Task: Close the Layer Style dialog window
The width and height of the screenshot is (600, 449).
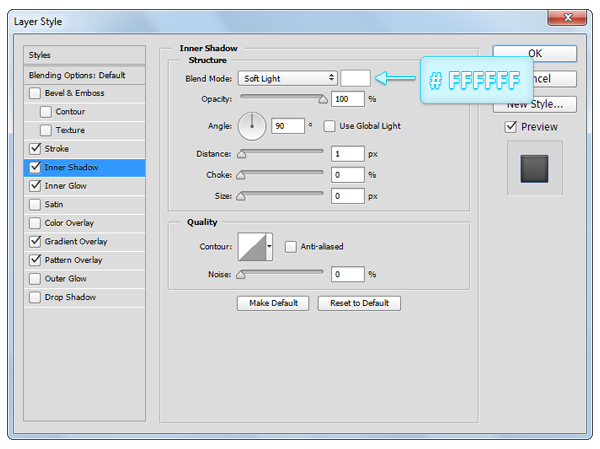Action: (x=567, y=19)
